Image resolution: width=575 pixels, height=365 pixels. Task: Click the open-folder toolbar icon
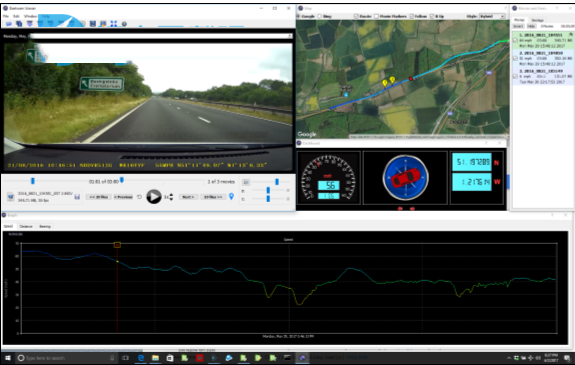[8, 24]
